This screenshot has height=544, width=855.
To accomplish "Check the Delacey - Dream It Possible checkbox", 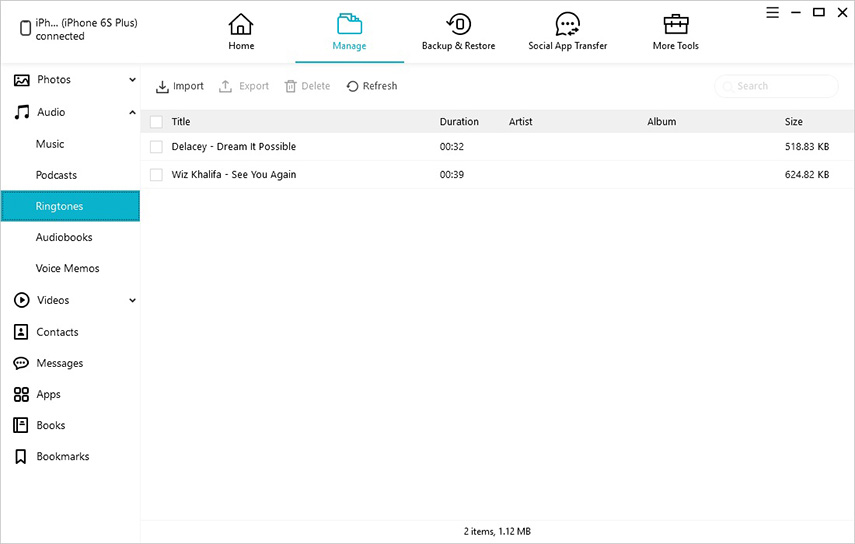I will [156, 147].
